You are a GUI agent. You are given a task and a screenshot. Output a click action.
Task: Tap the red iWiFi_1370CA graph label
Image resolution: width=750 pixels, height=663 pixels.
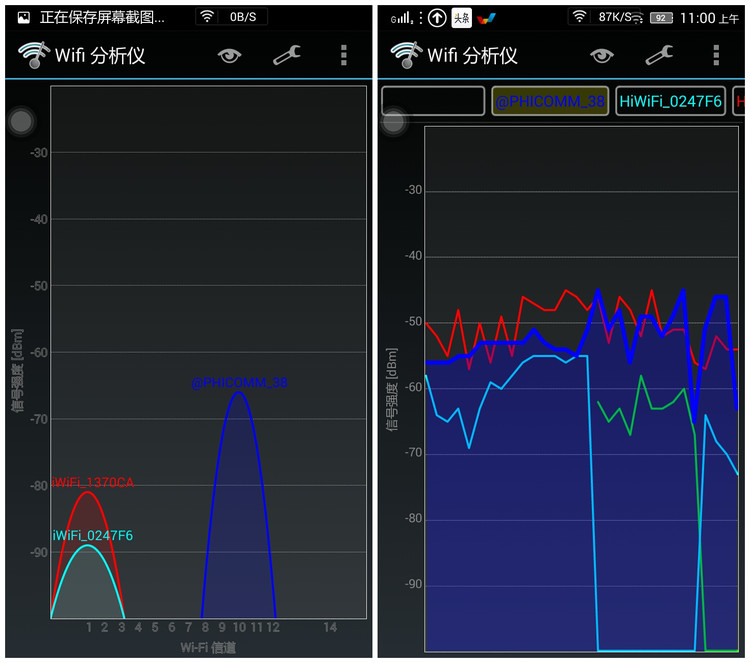point(93,483)
